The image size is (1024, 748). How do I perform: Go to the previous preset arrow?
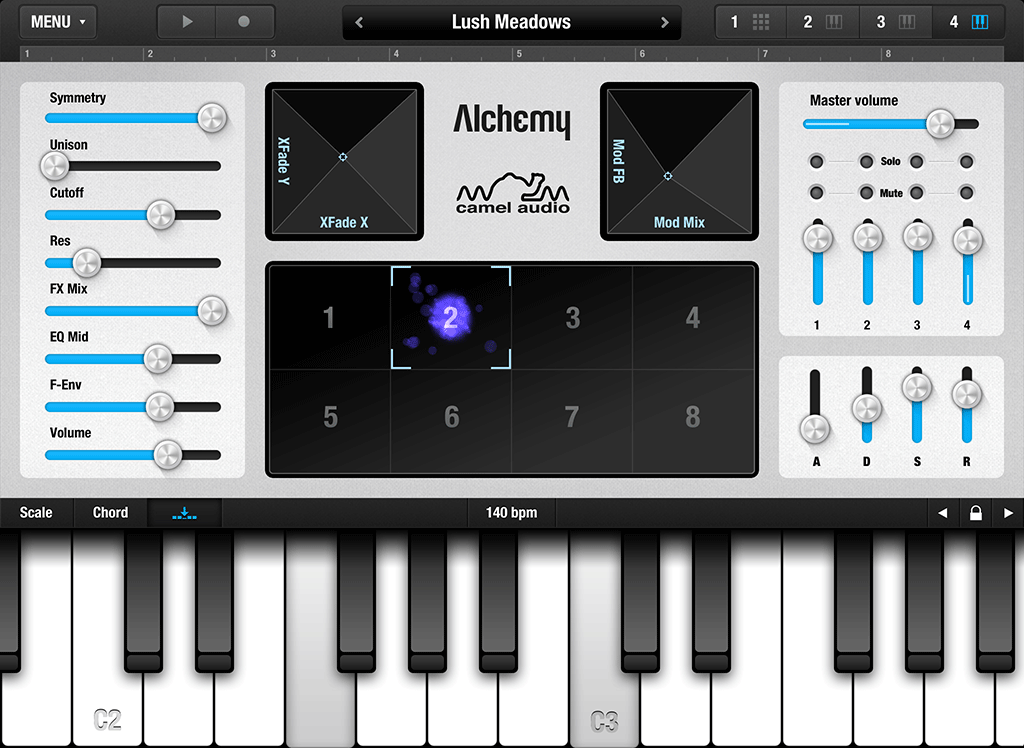(359, 23)
